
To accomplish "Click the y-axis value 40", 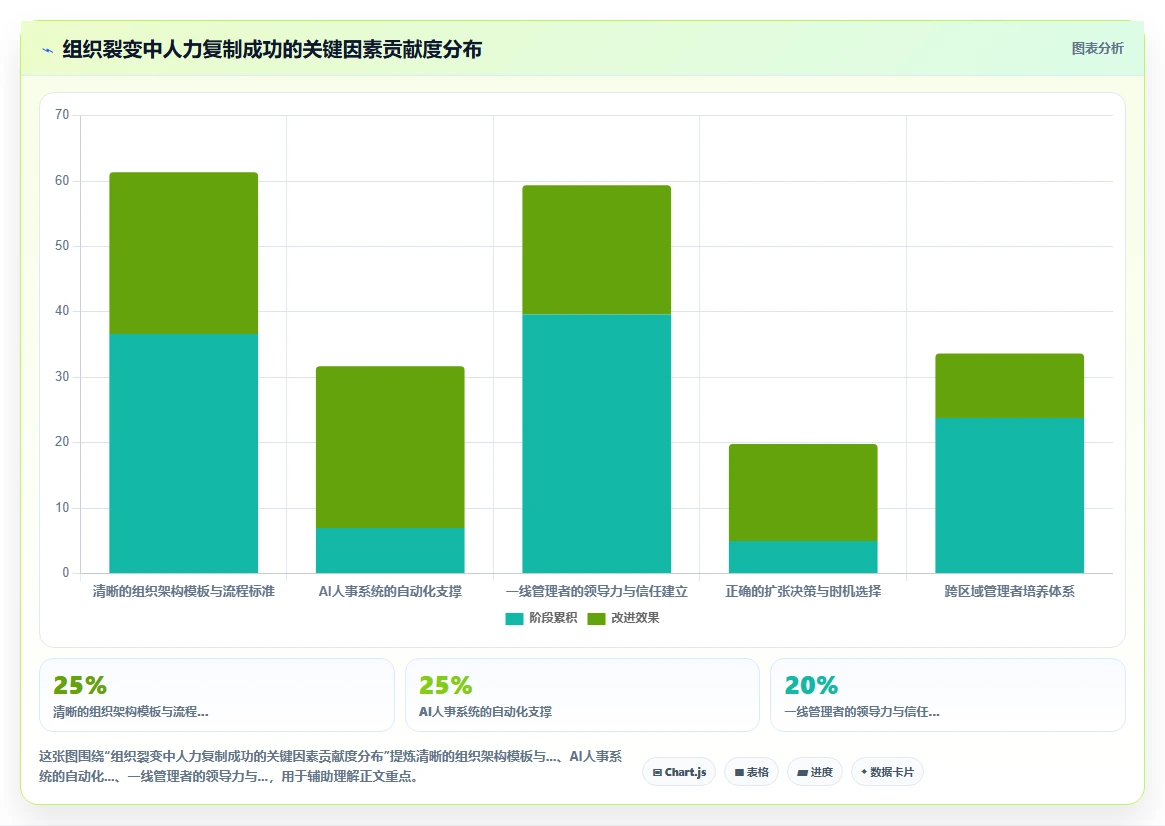I will tap(62, 310).
